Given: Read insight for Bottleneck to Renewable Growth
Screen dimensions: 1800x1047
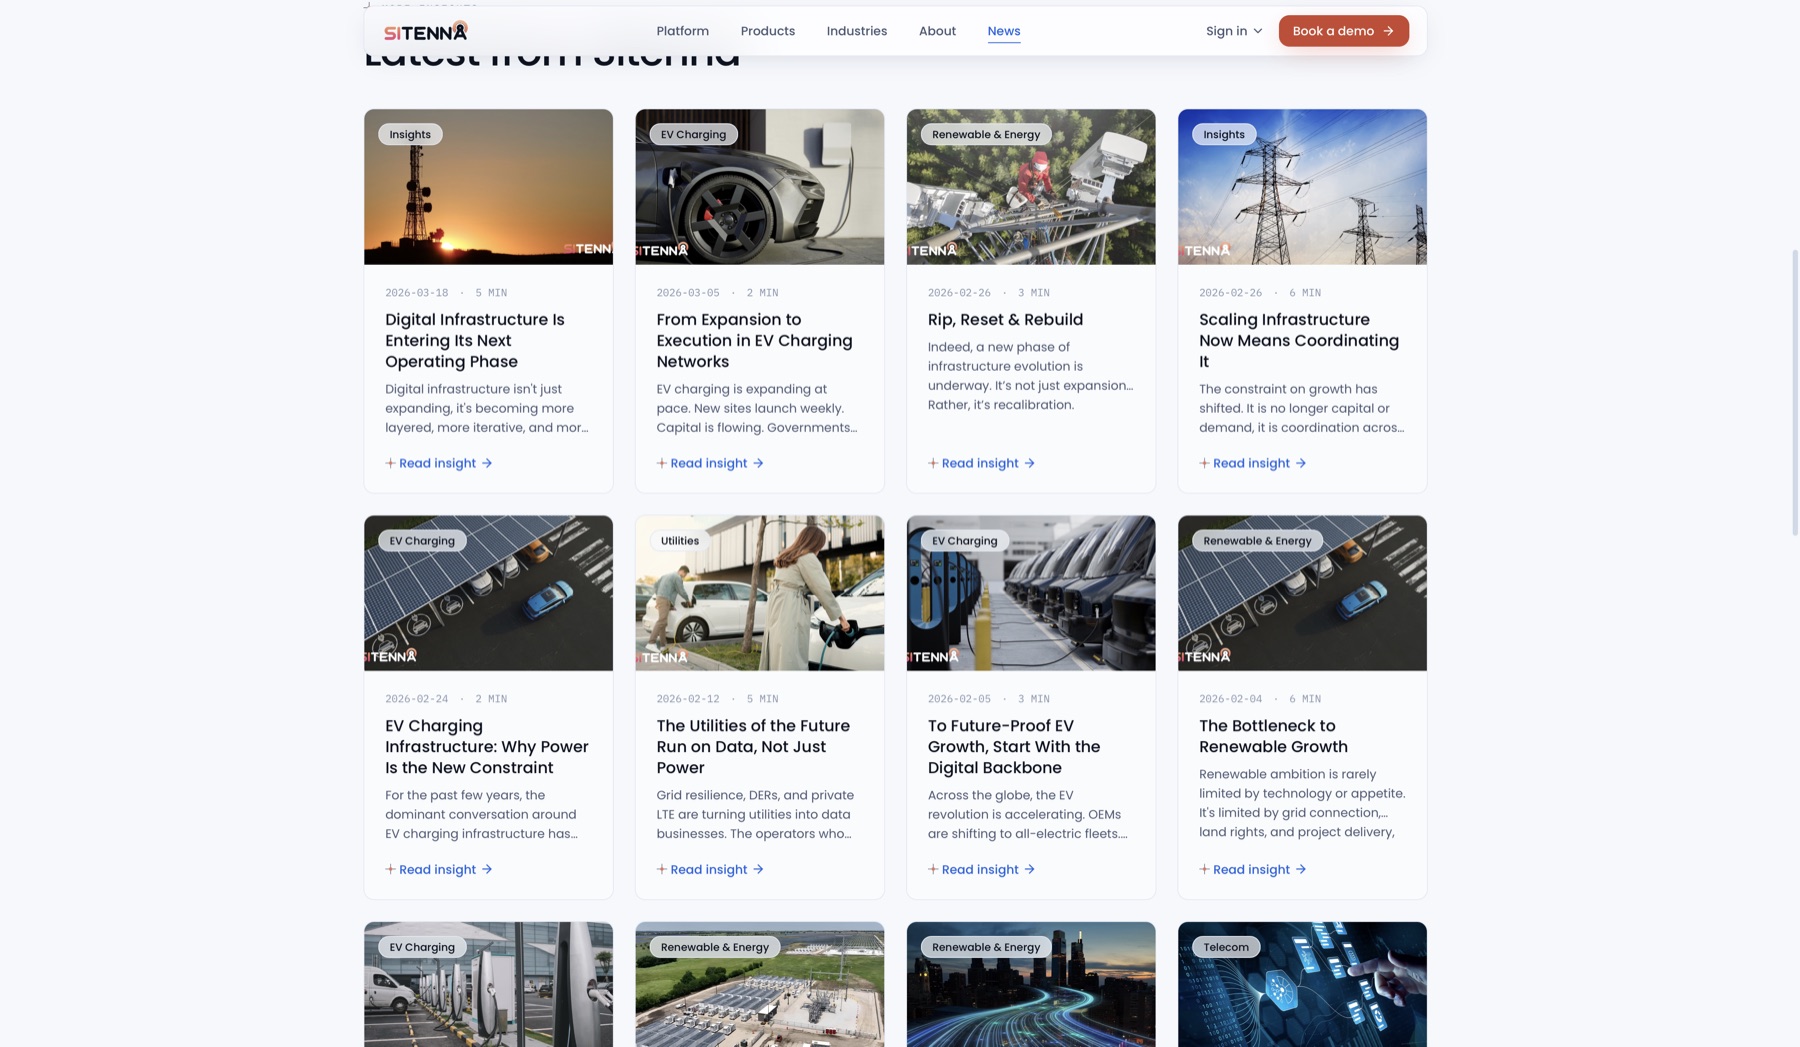Looking at the screenshot, I should pyautogui.click(x=1252, y=869).
